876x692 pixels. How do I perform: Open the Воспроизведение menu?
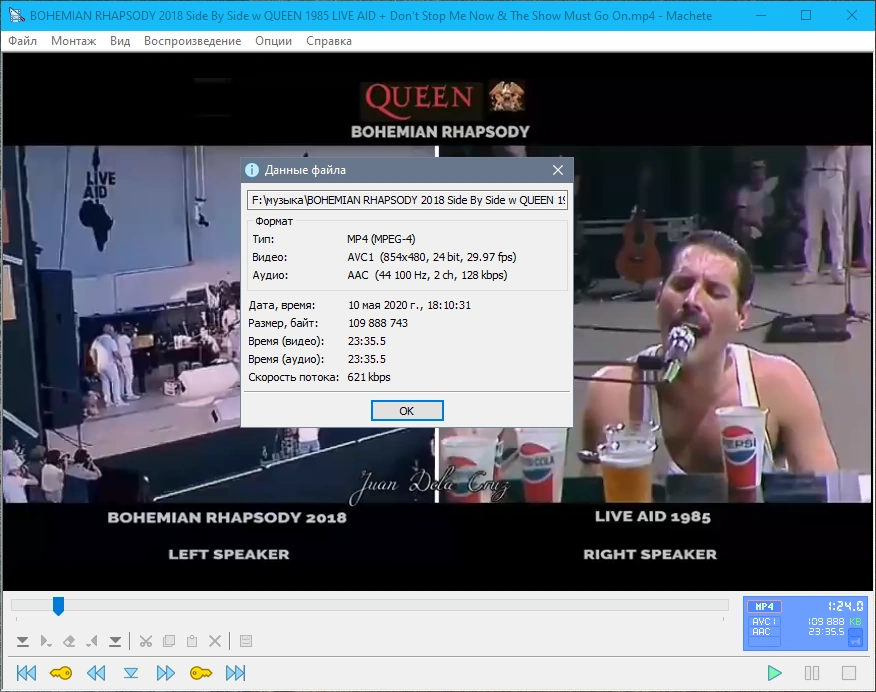[192, 41]
